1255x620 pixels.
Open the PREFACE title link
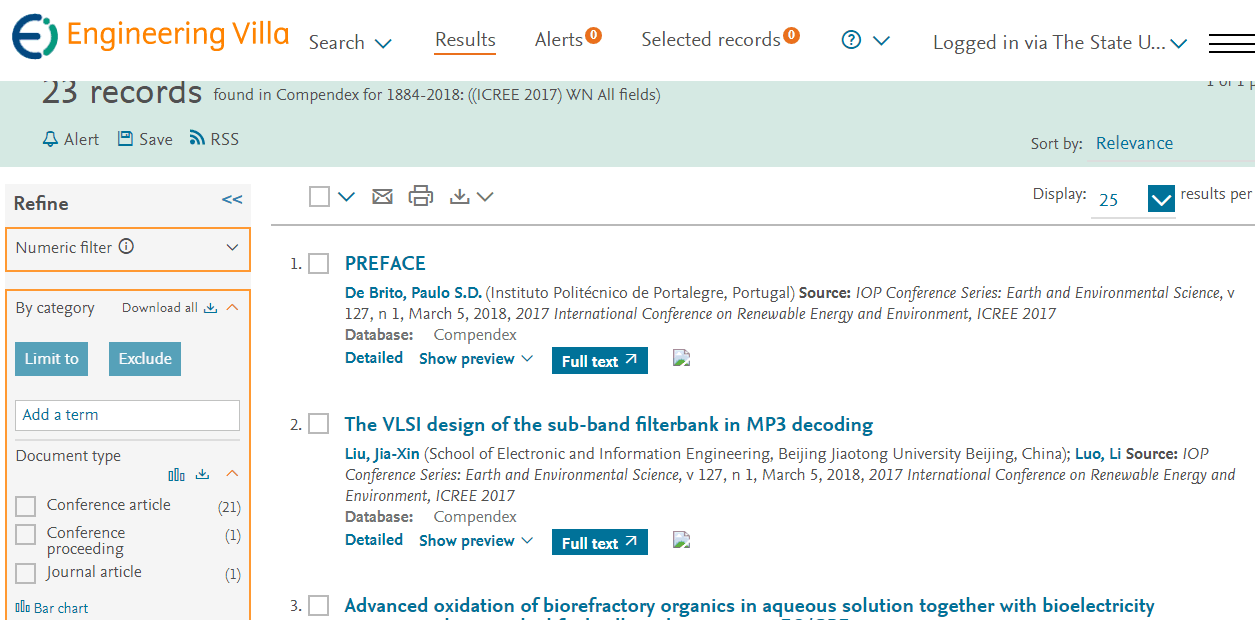[x=385, y=263]
